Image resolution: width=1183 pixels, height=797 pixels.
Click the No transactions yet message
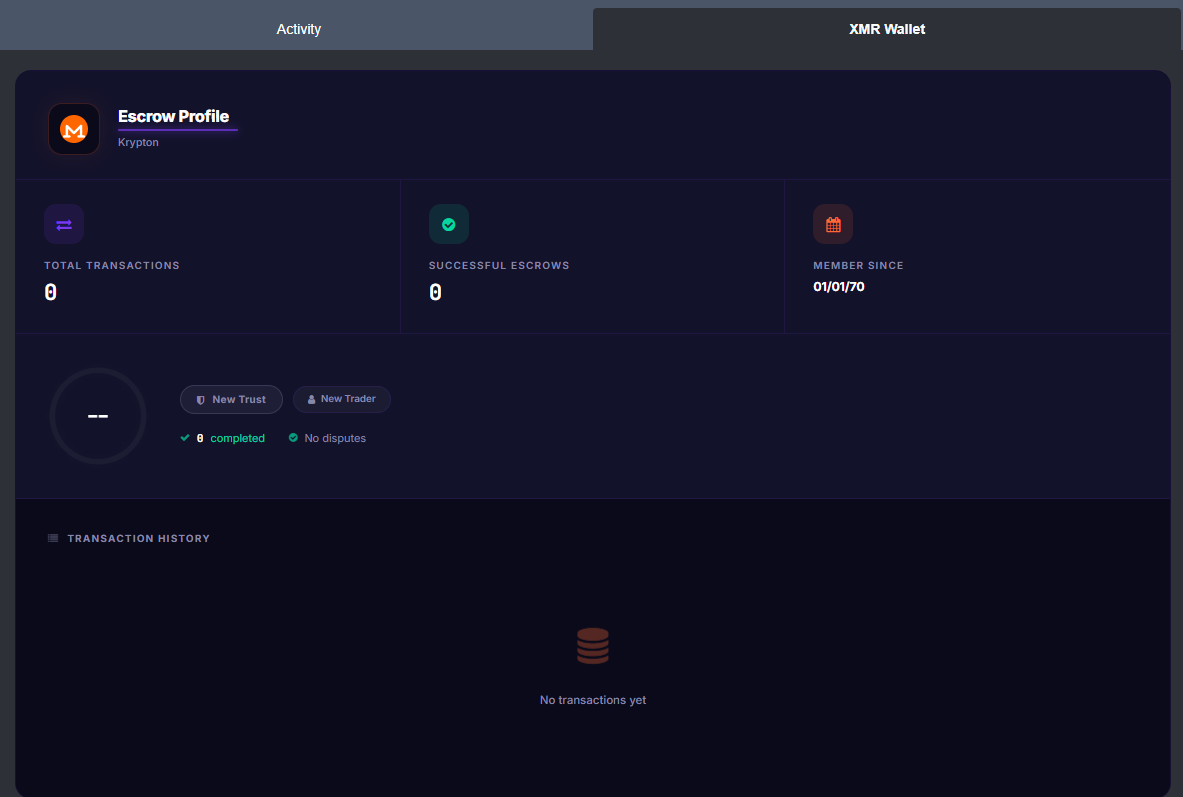(x=593, y=700)
